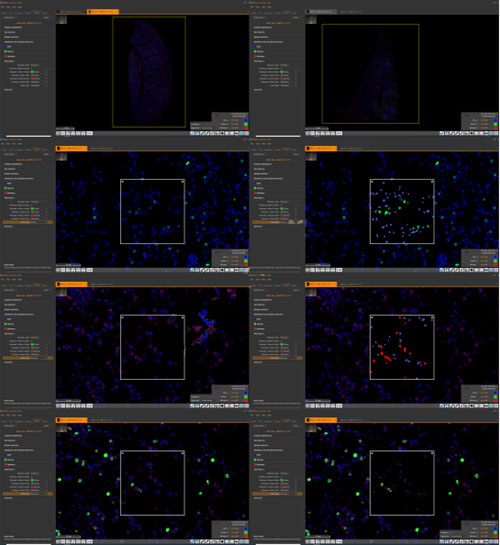Click pen annotation icon in toolbar under green-detected cells viewer
Image resolution: width=500 pixels, height=545 pixels.
coord(452,270)
